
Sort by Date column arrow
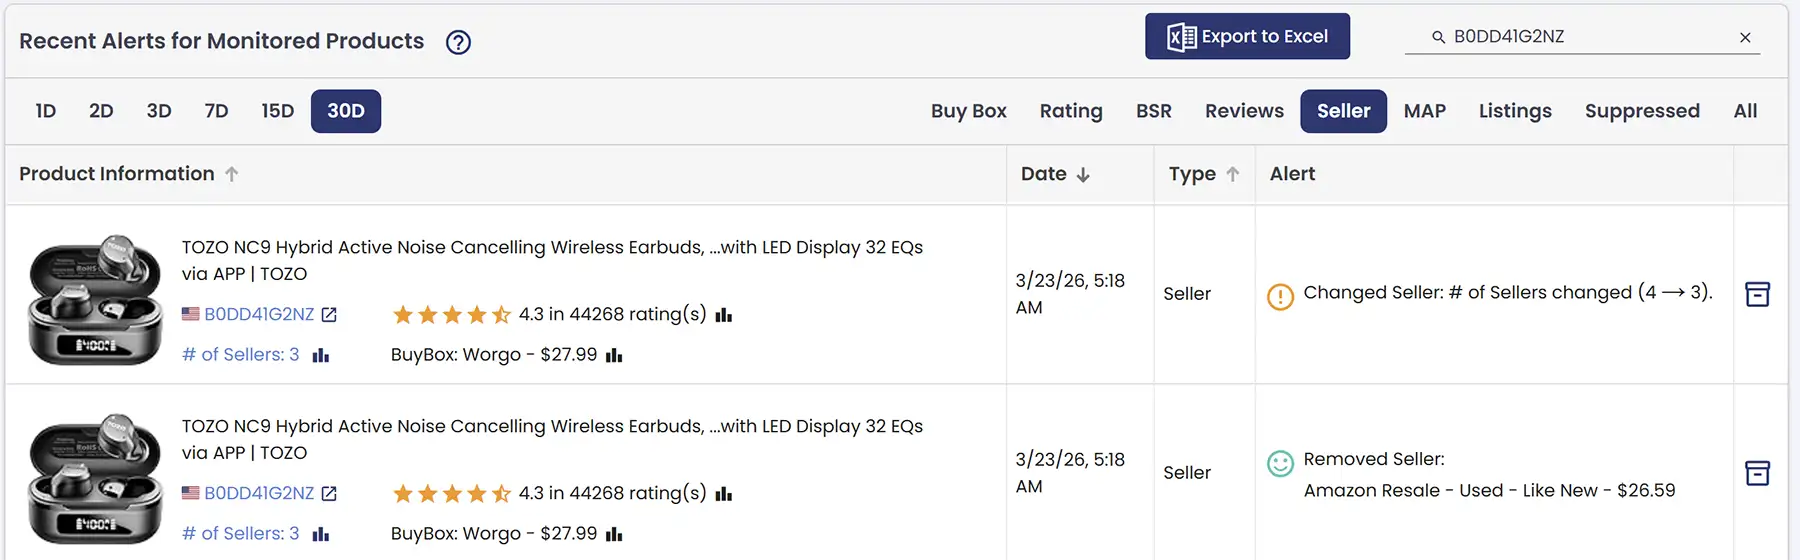(x=1083, y=174)
